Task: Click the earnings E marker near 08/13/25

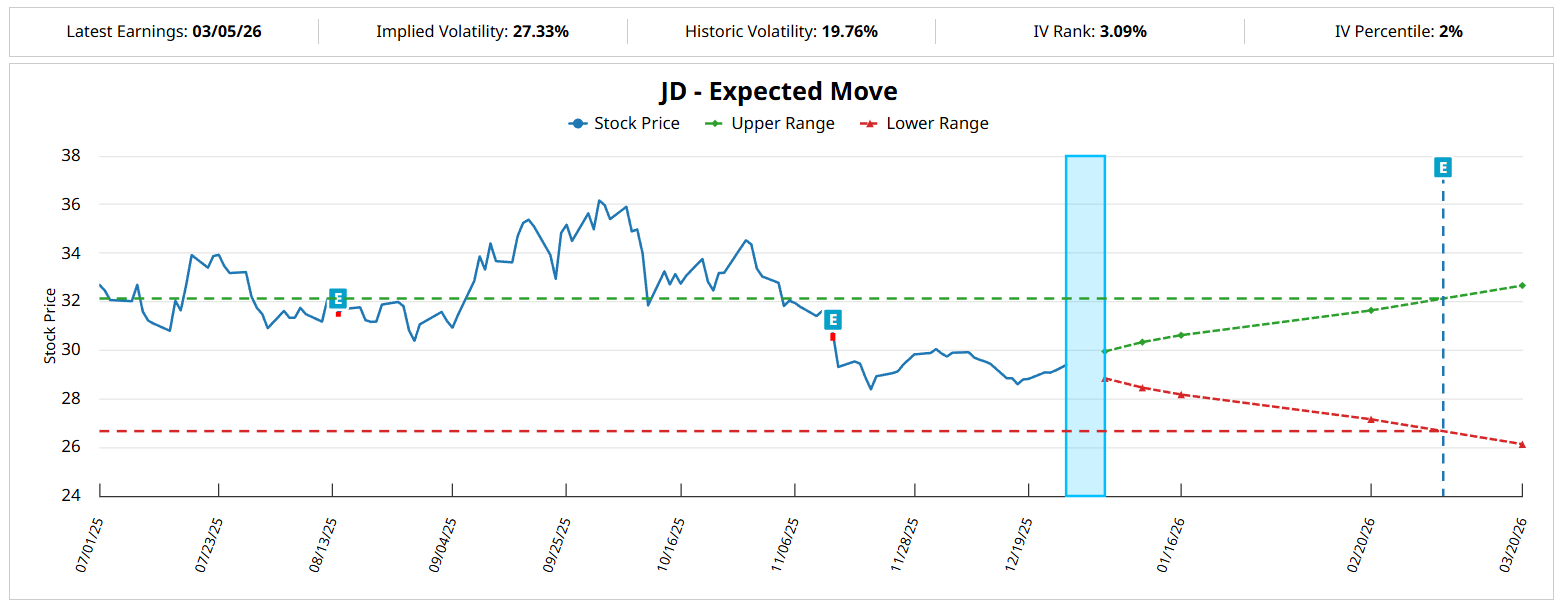Action: 338,298
